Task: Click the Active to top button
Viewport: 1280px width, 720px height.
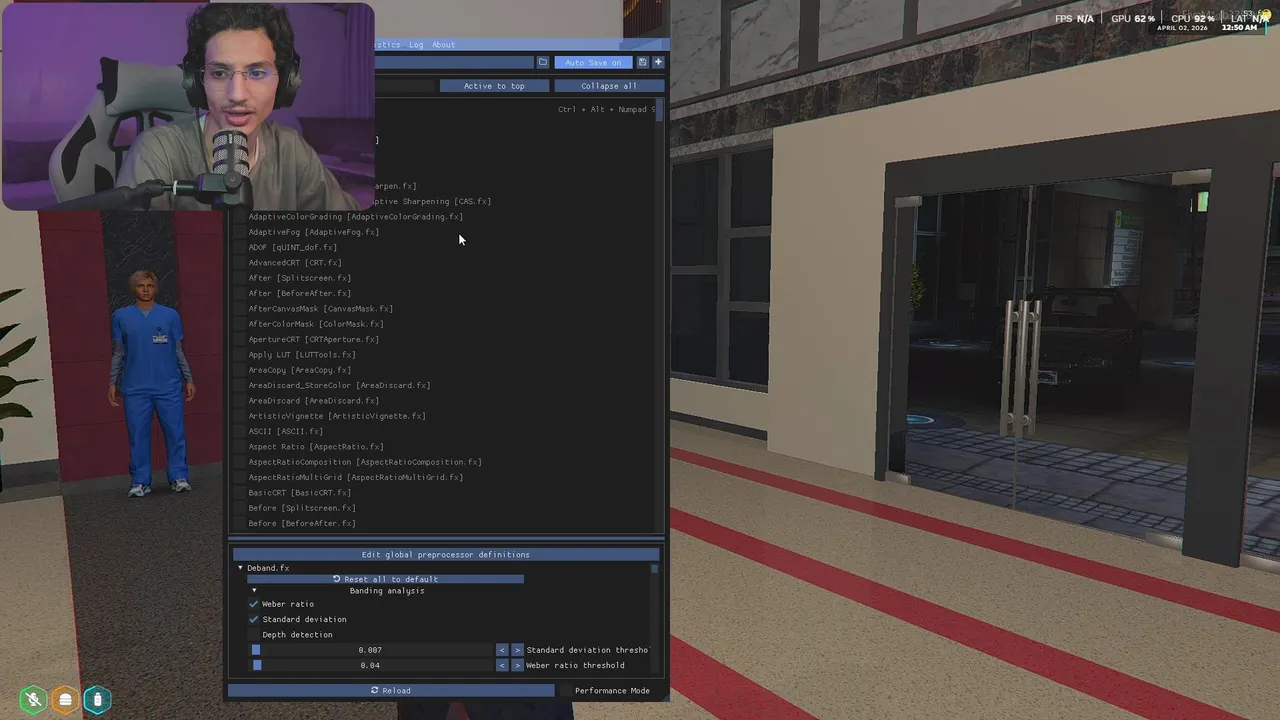Action: 494,86
